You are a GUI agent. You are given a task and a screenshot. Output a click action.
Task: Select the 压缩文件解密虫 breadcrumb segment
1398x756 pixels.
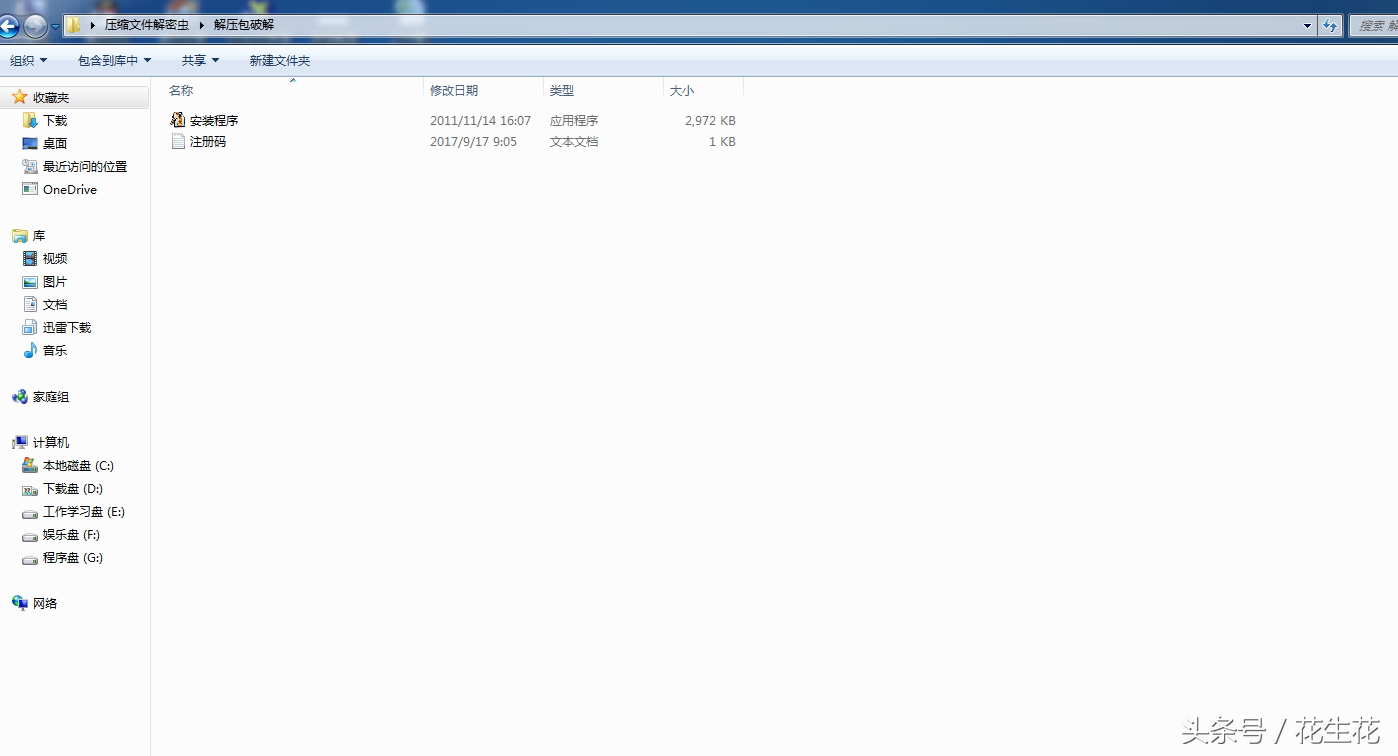click(x=147, y=25)
